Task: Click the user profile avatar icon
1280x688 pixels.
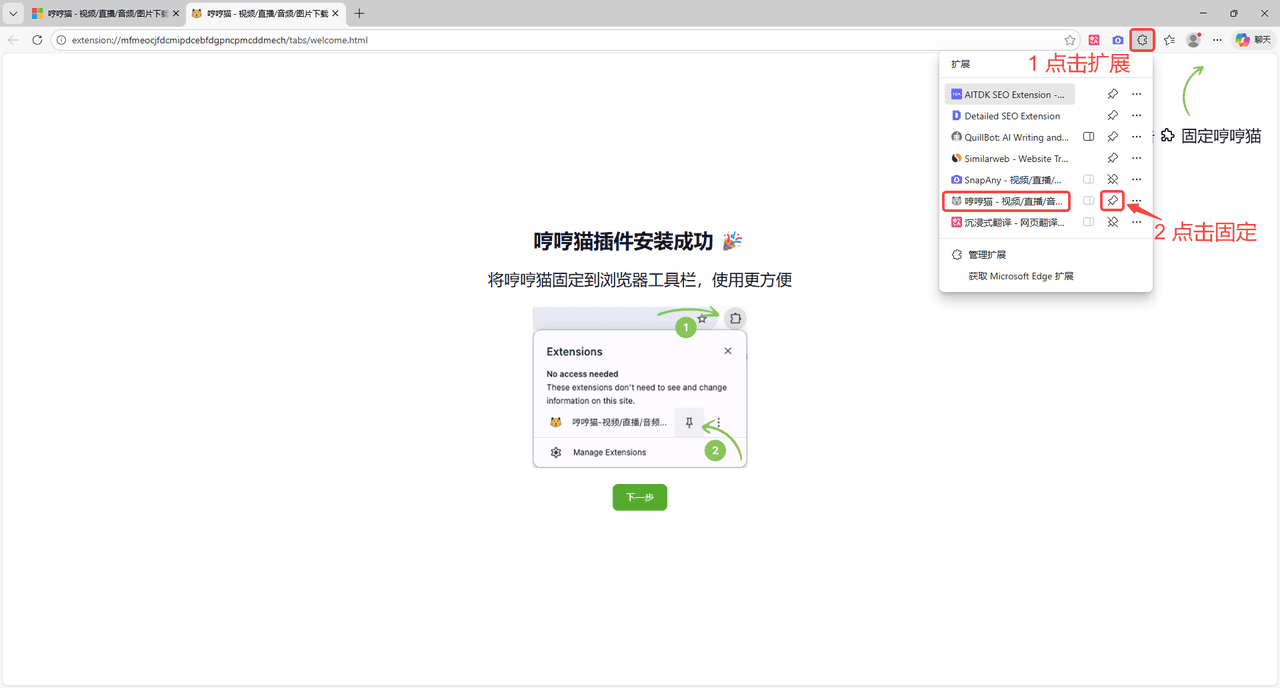Action: pyautogui.click(x=1193, y=40)
